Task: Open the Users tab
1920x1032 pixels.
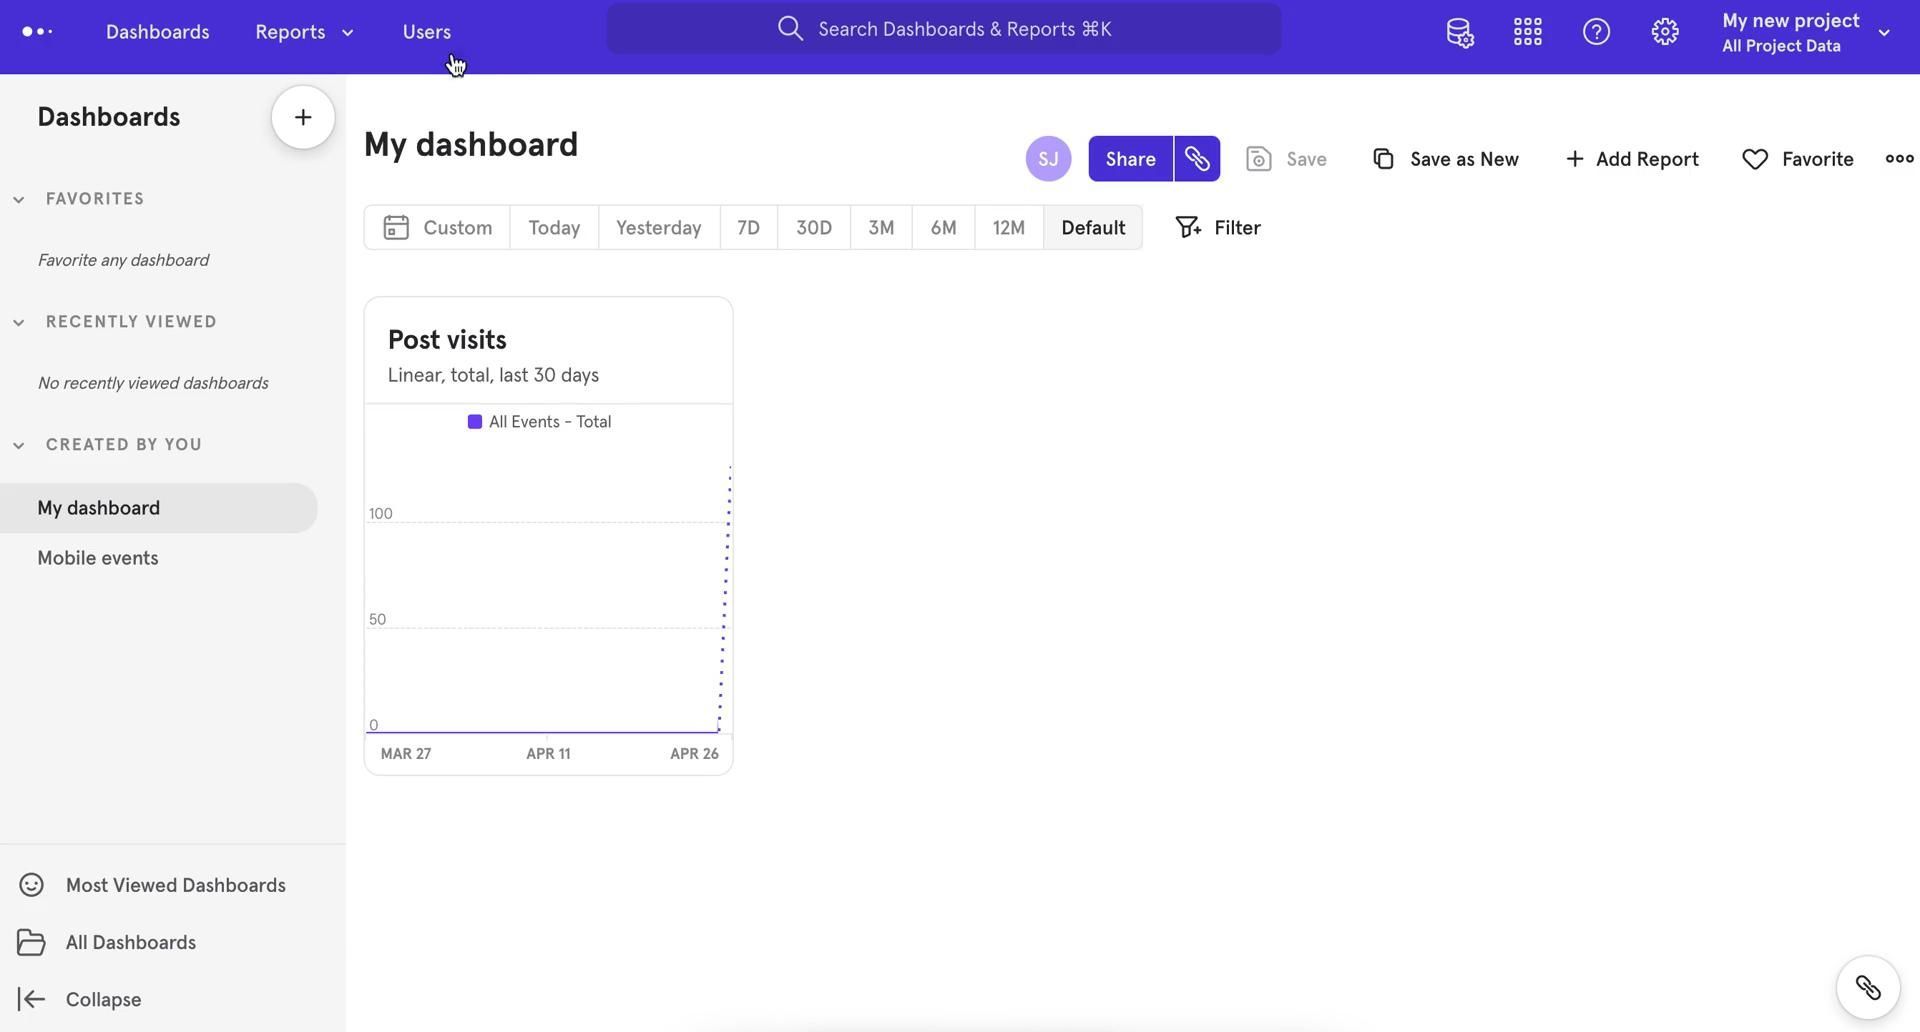Action: (x=426, y=32)
